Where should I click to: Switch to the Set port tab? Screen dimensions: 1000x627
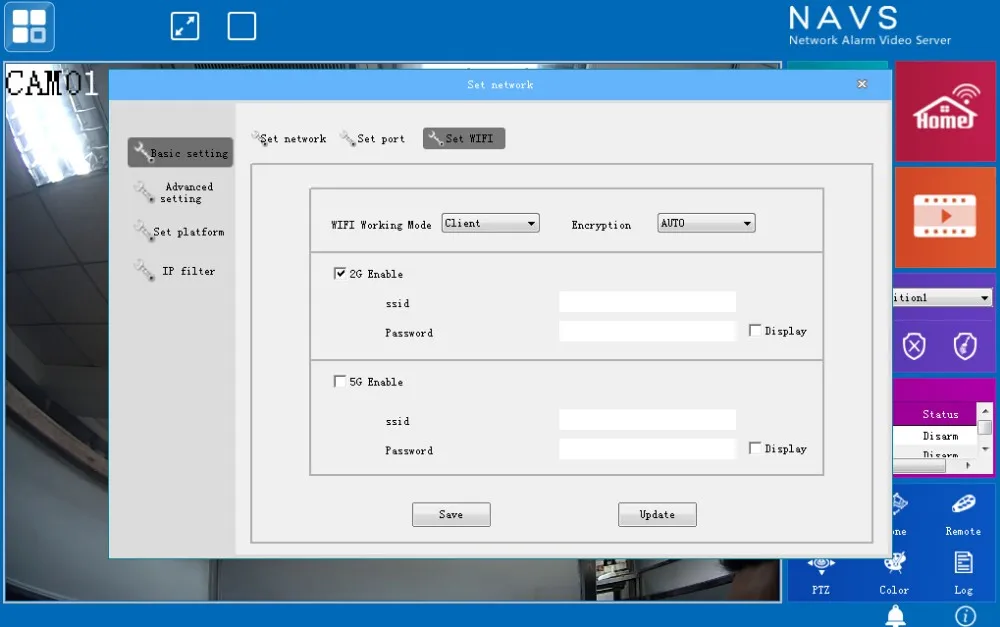(373, 139)
